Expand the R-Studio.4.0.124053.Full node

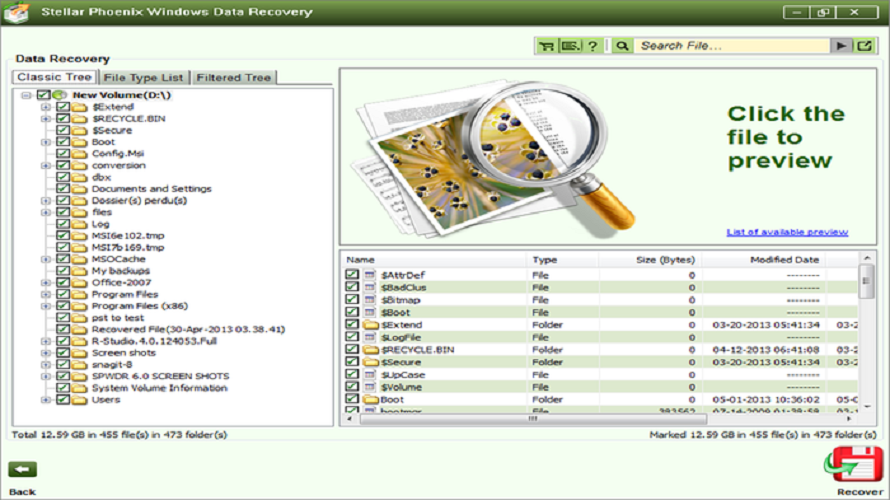coord(45,341)
